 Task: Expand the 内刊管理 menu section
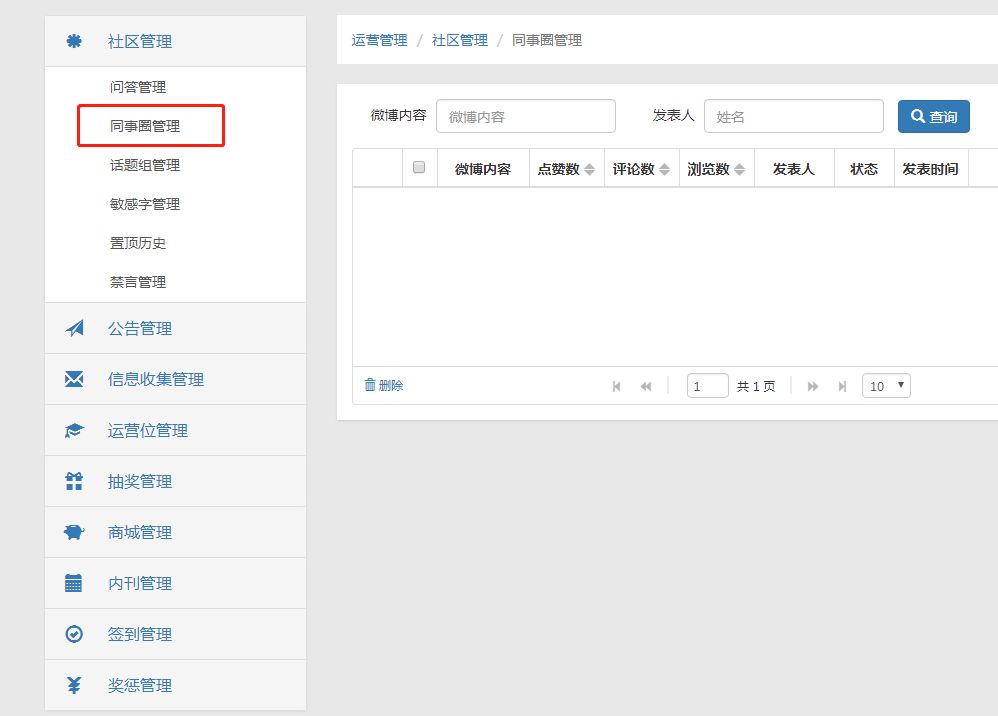pos(175,584)
